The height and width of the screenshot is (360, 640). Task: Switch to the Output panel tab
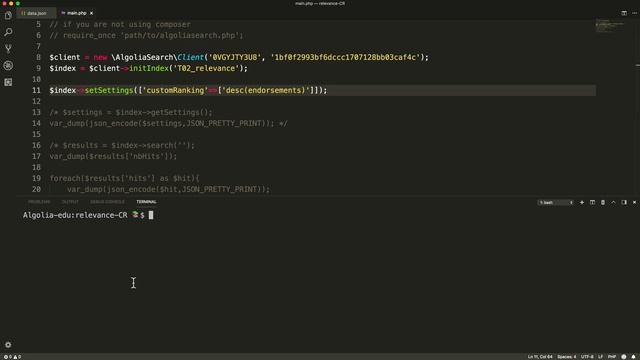pos(70,202)
